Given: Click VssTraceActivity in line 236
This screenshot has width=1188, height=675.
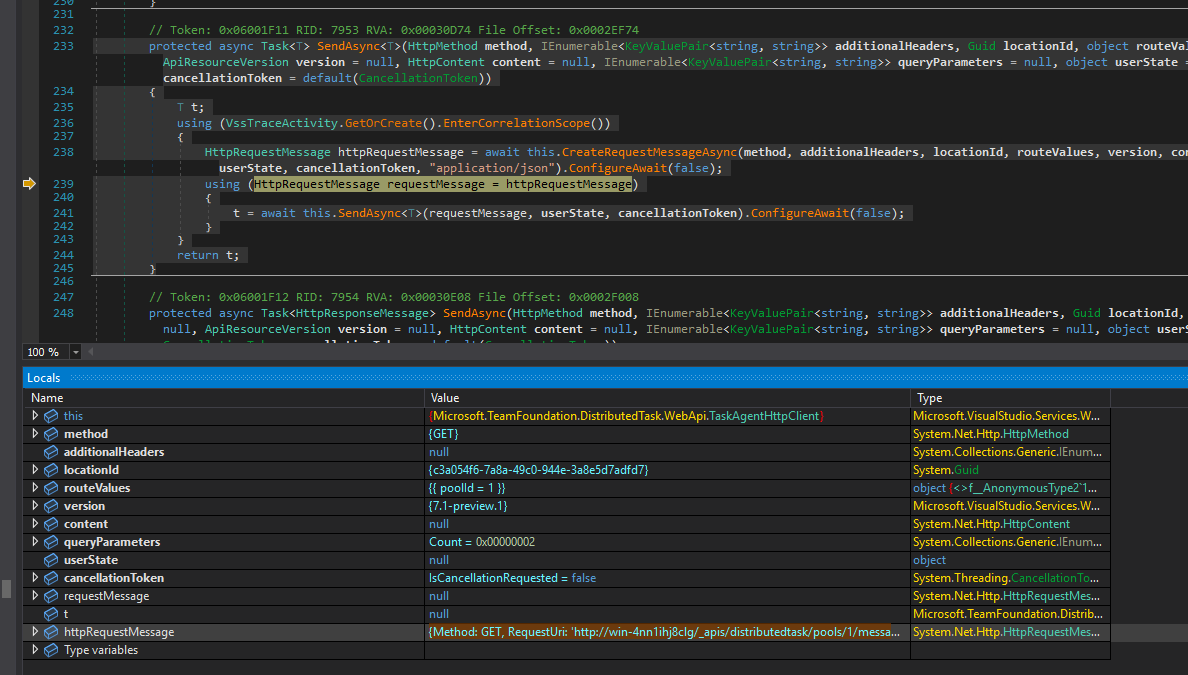Looking at the screenshot, I should (282, 123).
